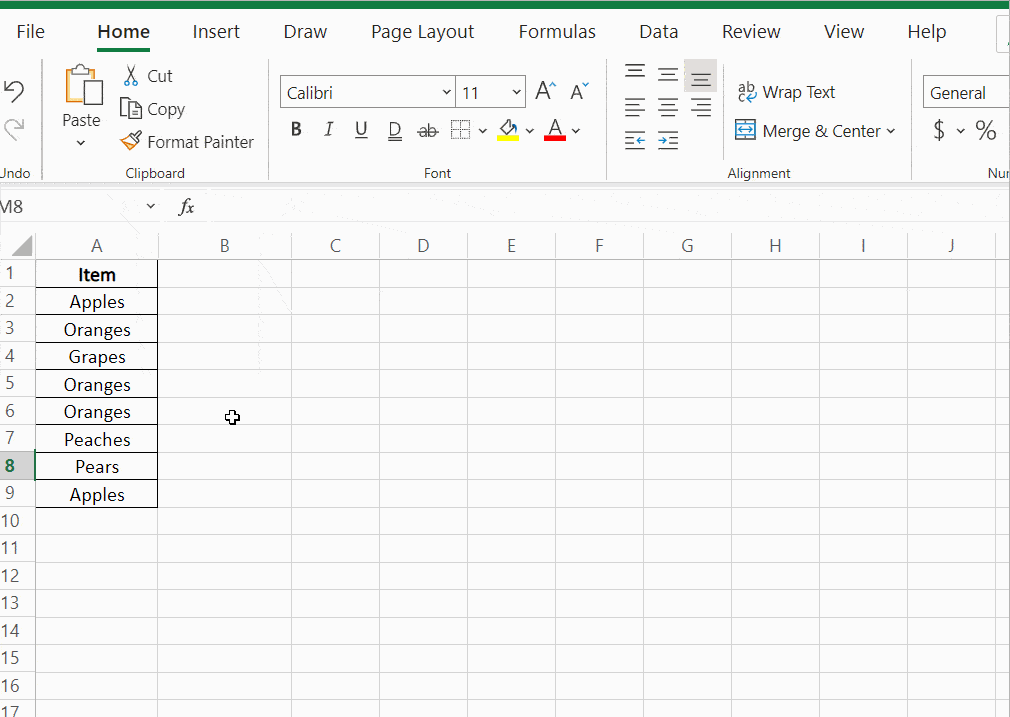Switch to the Formulas ribbon tab

tap(557, 31)
